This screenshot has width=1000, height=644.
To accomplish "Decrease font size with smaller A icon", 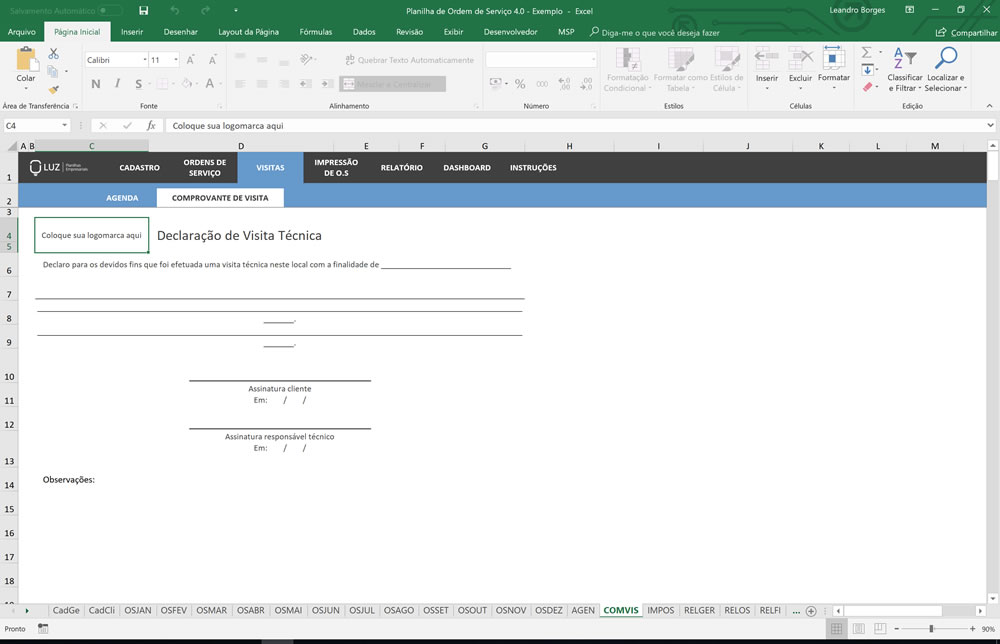I will click(x=212, y=60).
